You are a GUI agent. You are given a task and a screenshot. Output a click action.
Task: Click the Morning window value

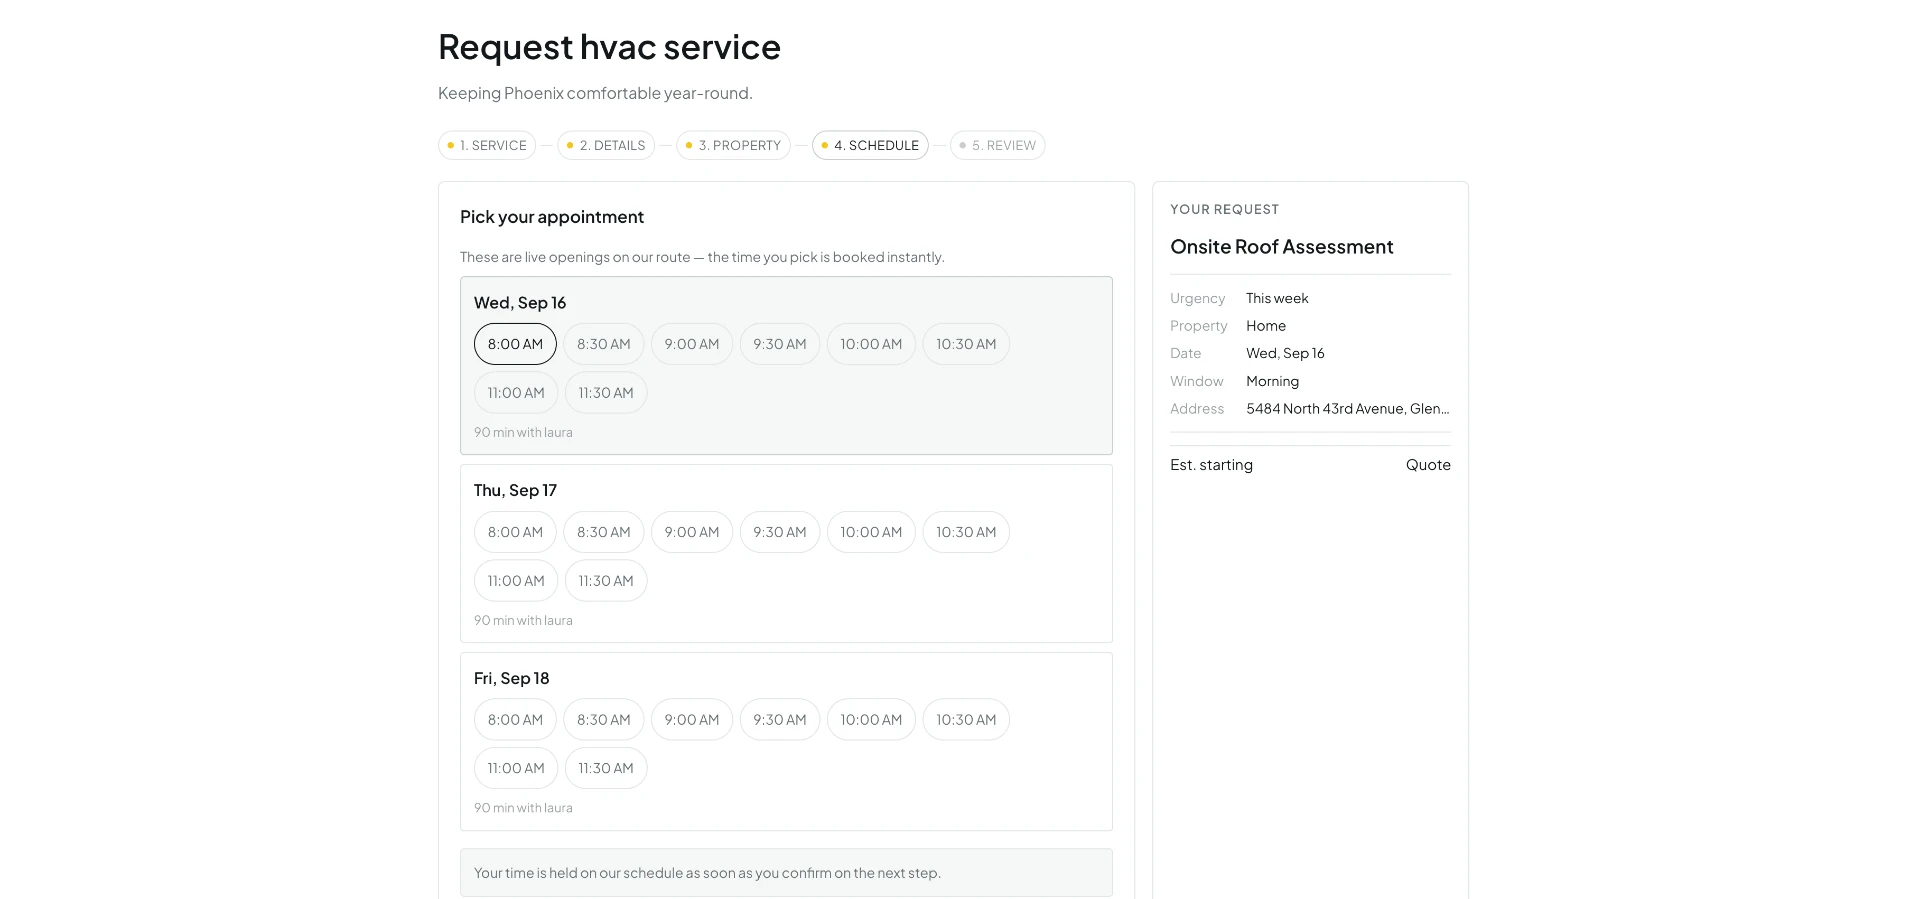(x=1272, y=381)
